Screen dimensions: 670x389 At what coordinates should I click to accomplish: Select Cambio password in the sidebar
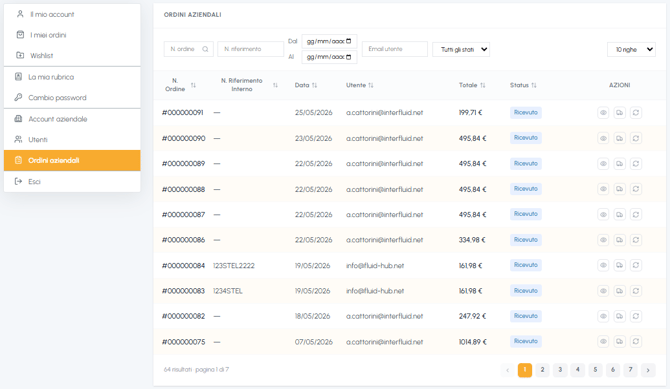point(72,97)
